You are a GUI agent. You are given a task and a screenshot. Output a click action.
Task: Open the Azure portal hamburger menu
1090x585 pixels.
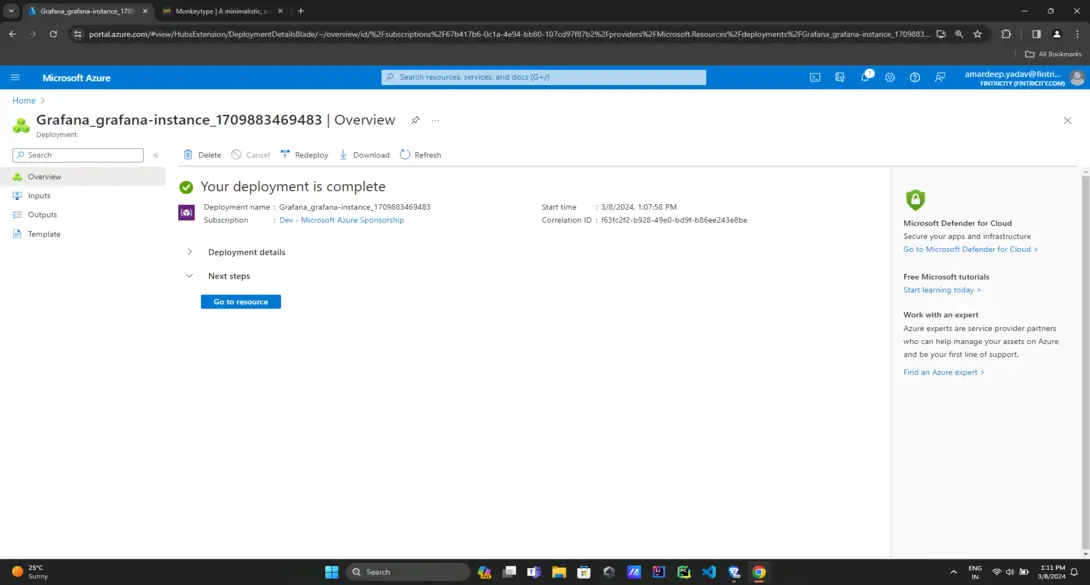point(15,77)
